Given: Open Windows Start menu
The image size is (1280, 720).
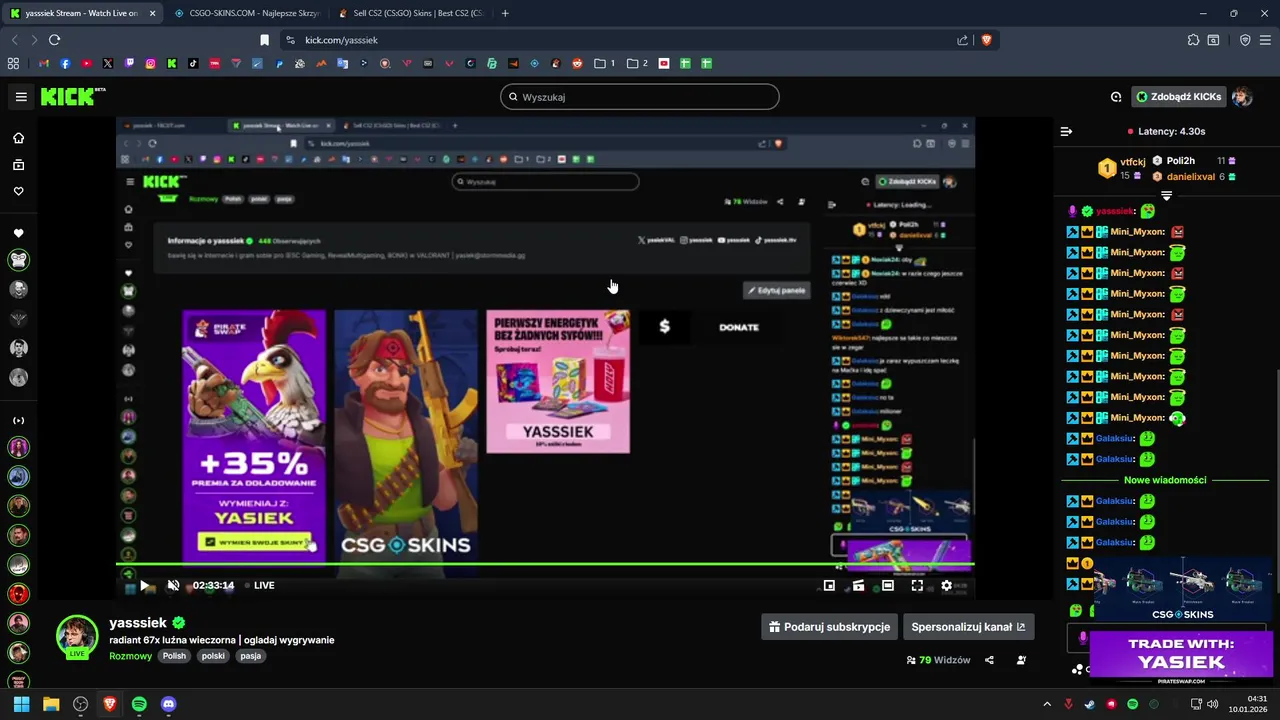Looking at the screenshot, I should (x=21, y=704).
